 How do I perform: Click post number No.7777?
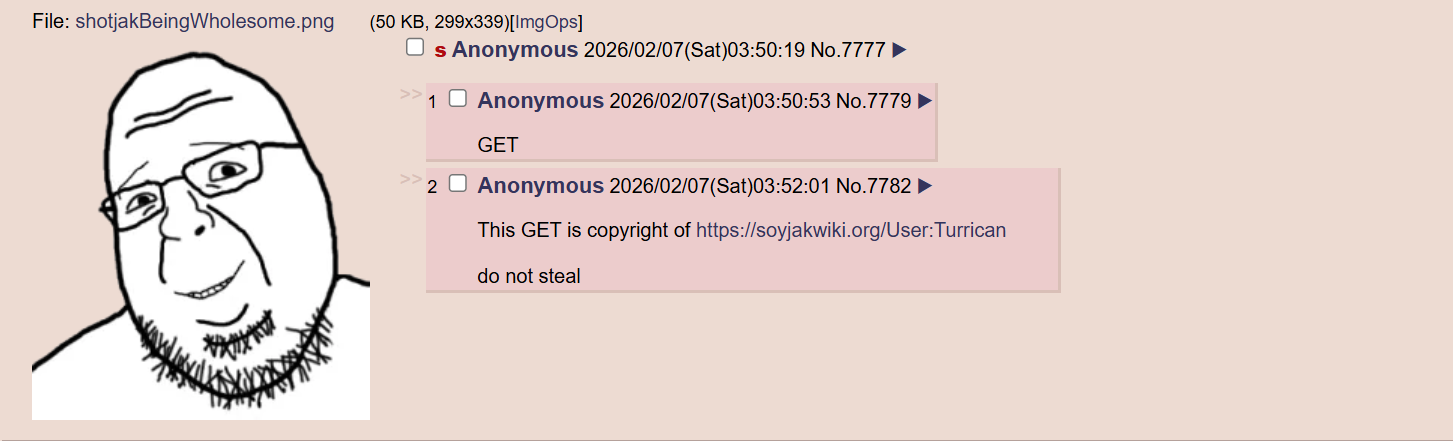pos(848,50)
